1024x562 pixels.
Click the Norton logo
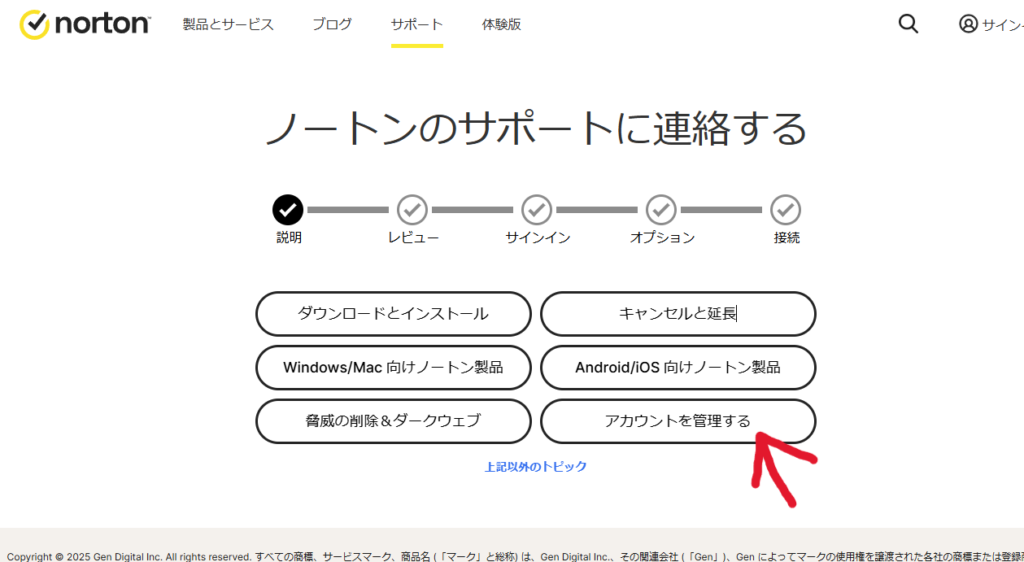click(85, 24)
